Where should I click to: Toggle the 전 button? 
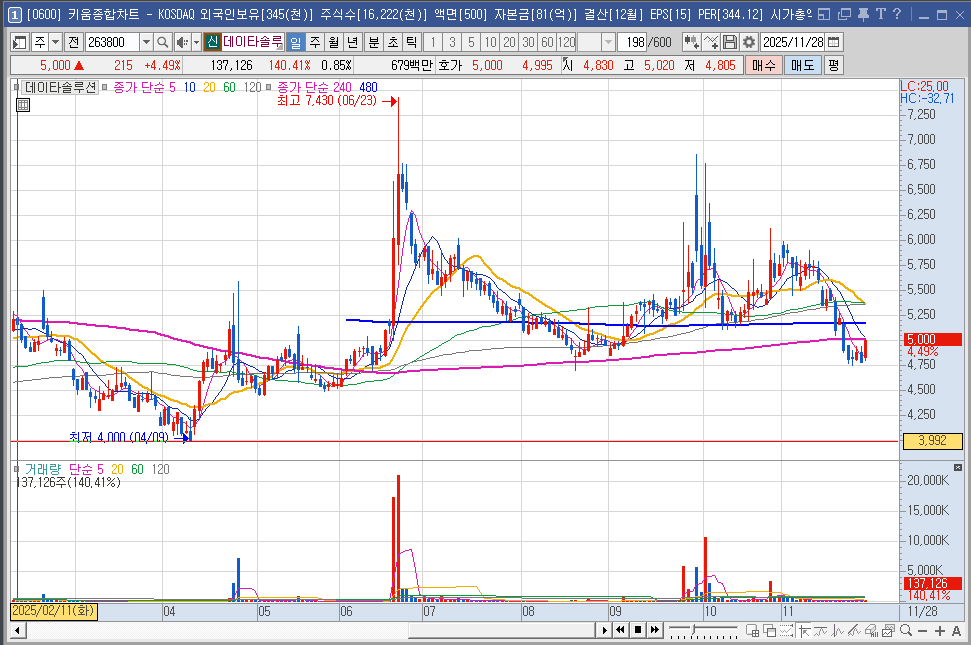74,42
